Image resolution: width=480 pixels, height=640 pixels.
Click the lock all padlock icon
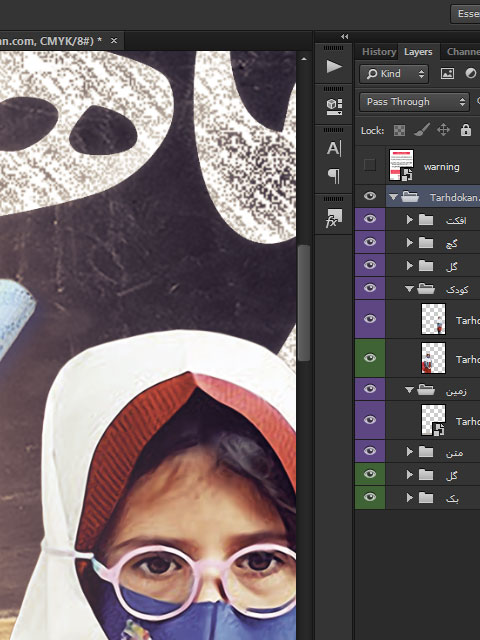click(466, 131)
